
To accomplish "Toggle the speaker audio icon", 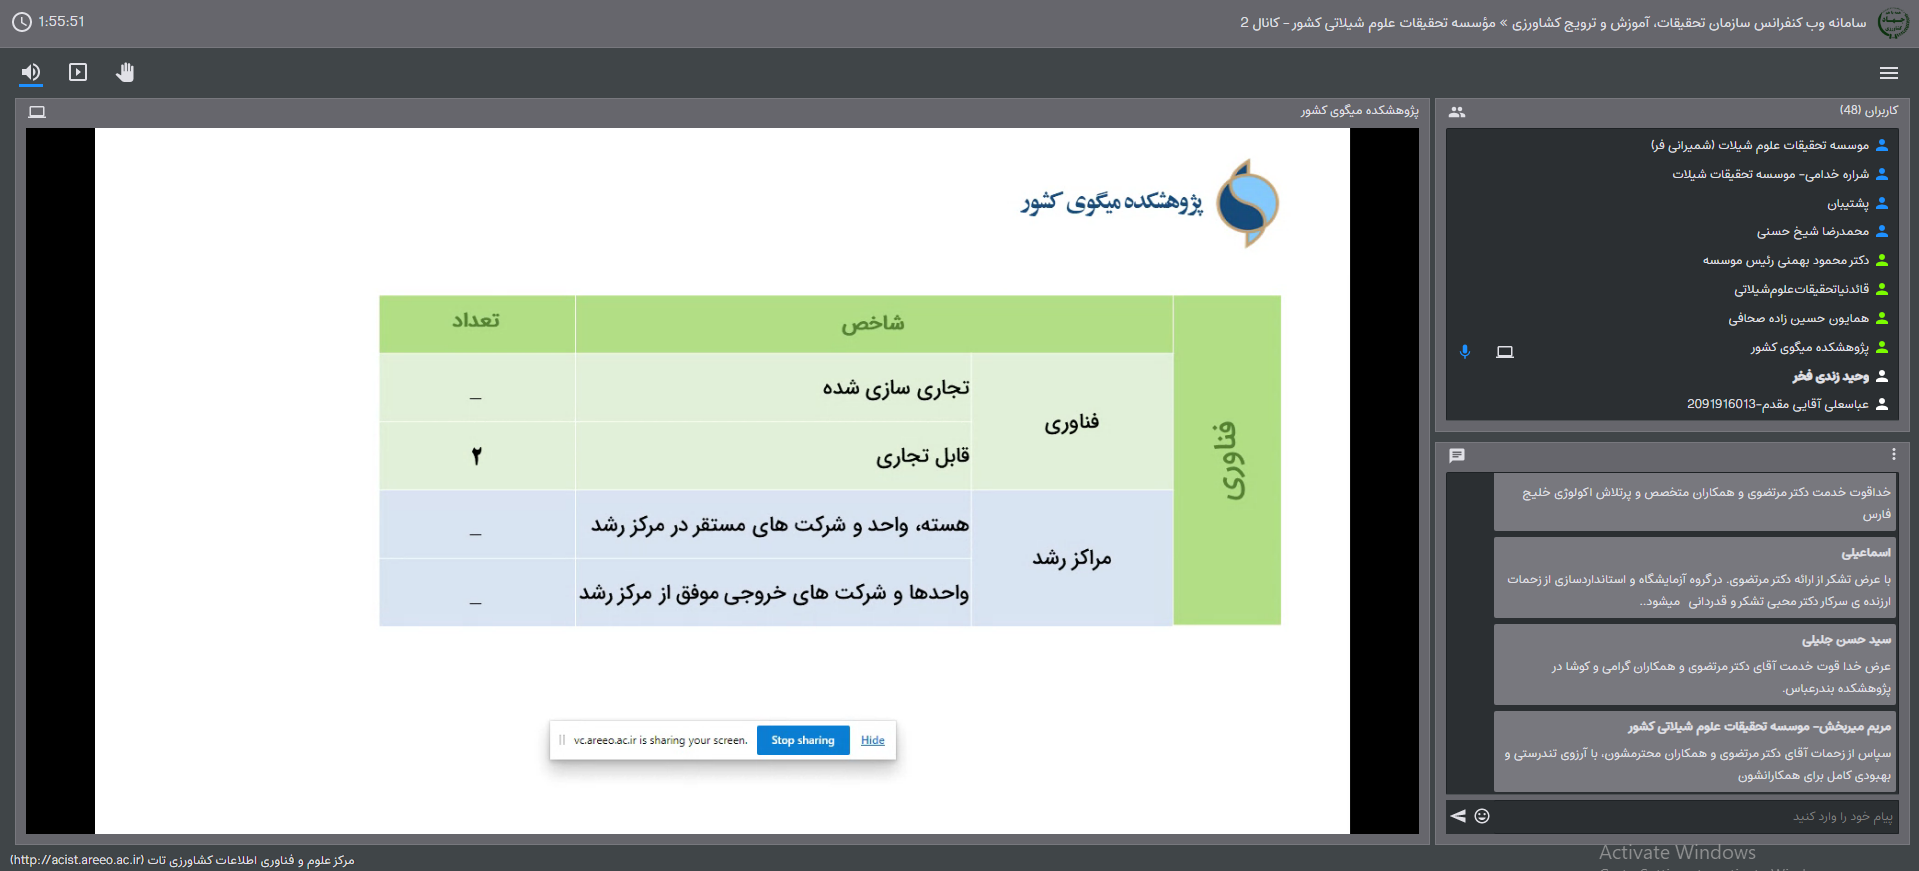I will pyautogui.click(x=31, y=72).
